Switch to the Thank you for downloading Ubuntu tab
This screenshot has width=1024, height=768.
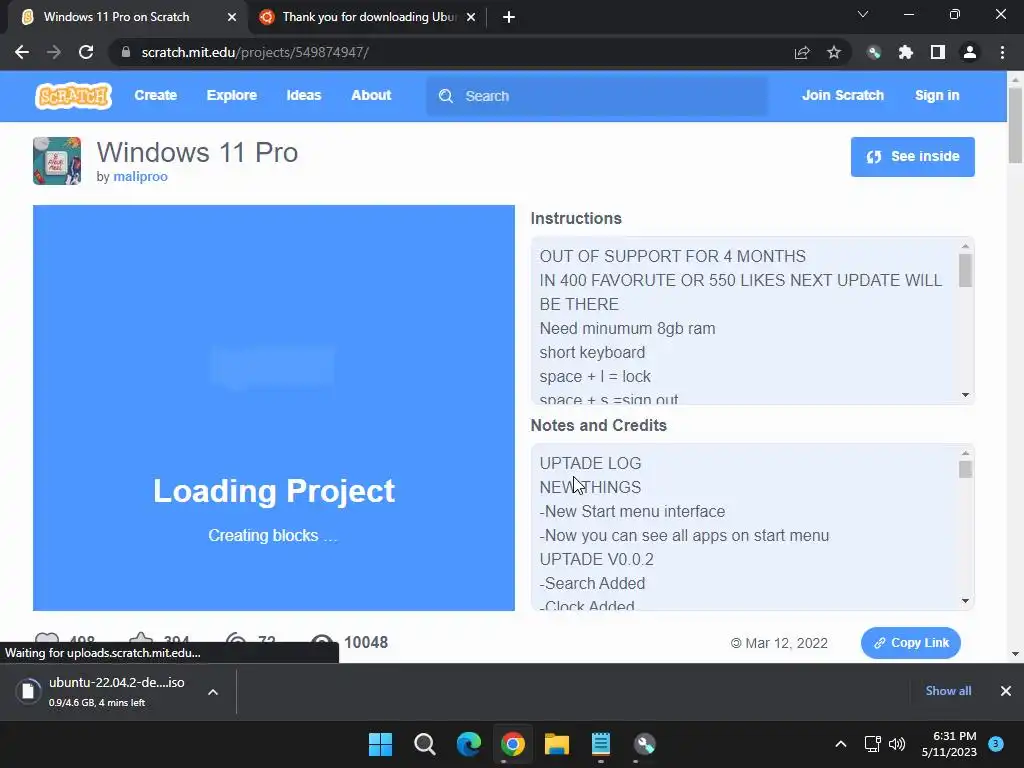[x=369, y=17]
